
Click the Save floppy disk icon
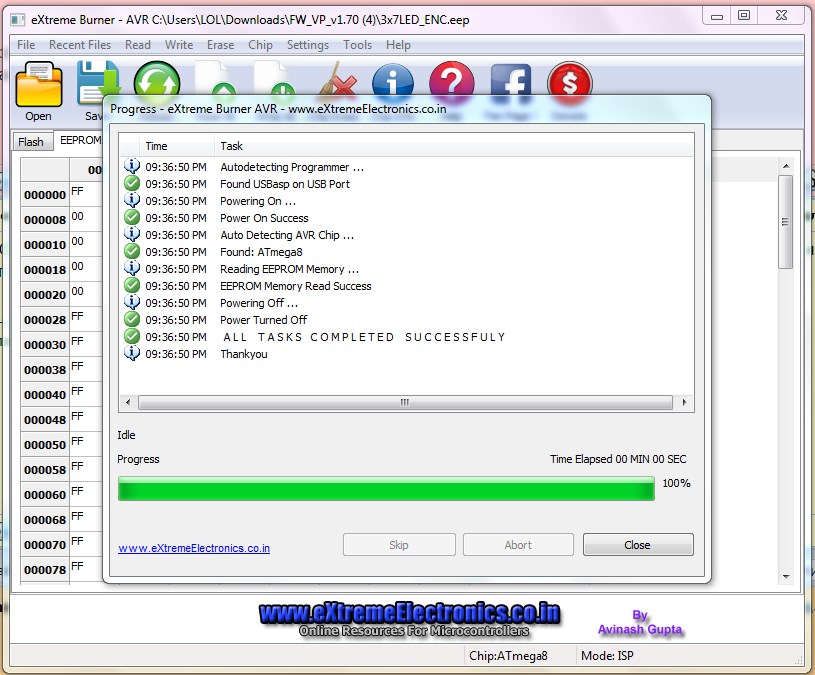tap(95, 82)
